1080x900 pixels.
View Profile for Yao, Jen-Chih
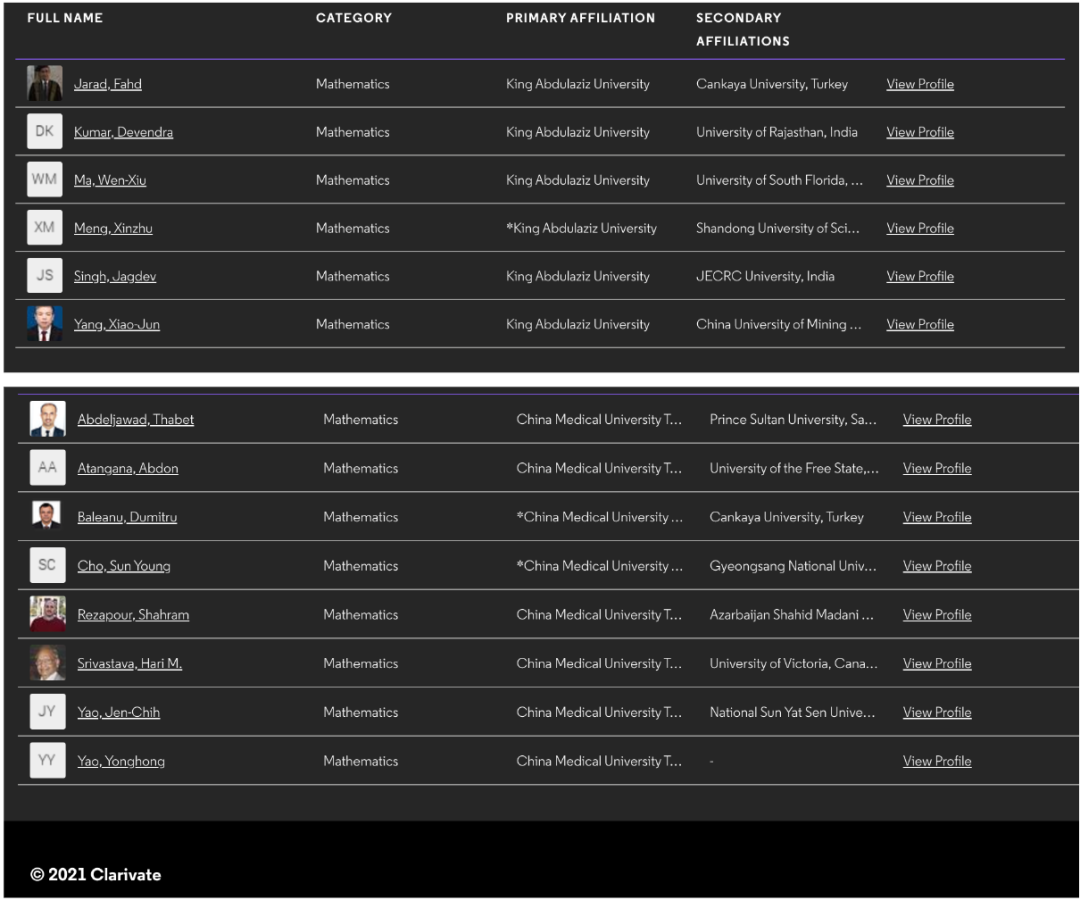pyautogui.click(x=937, y=713)
